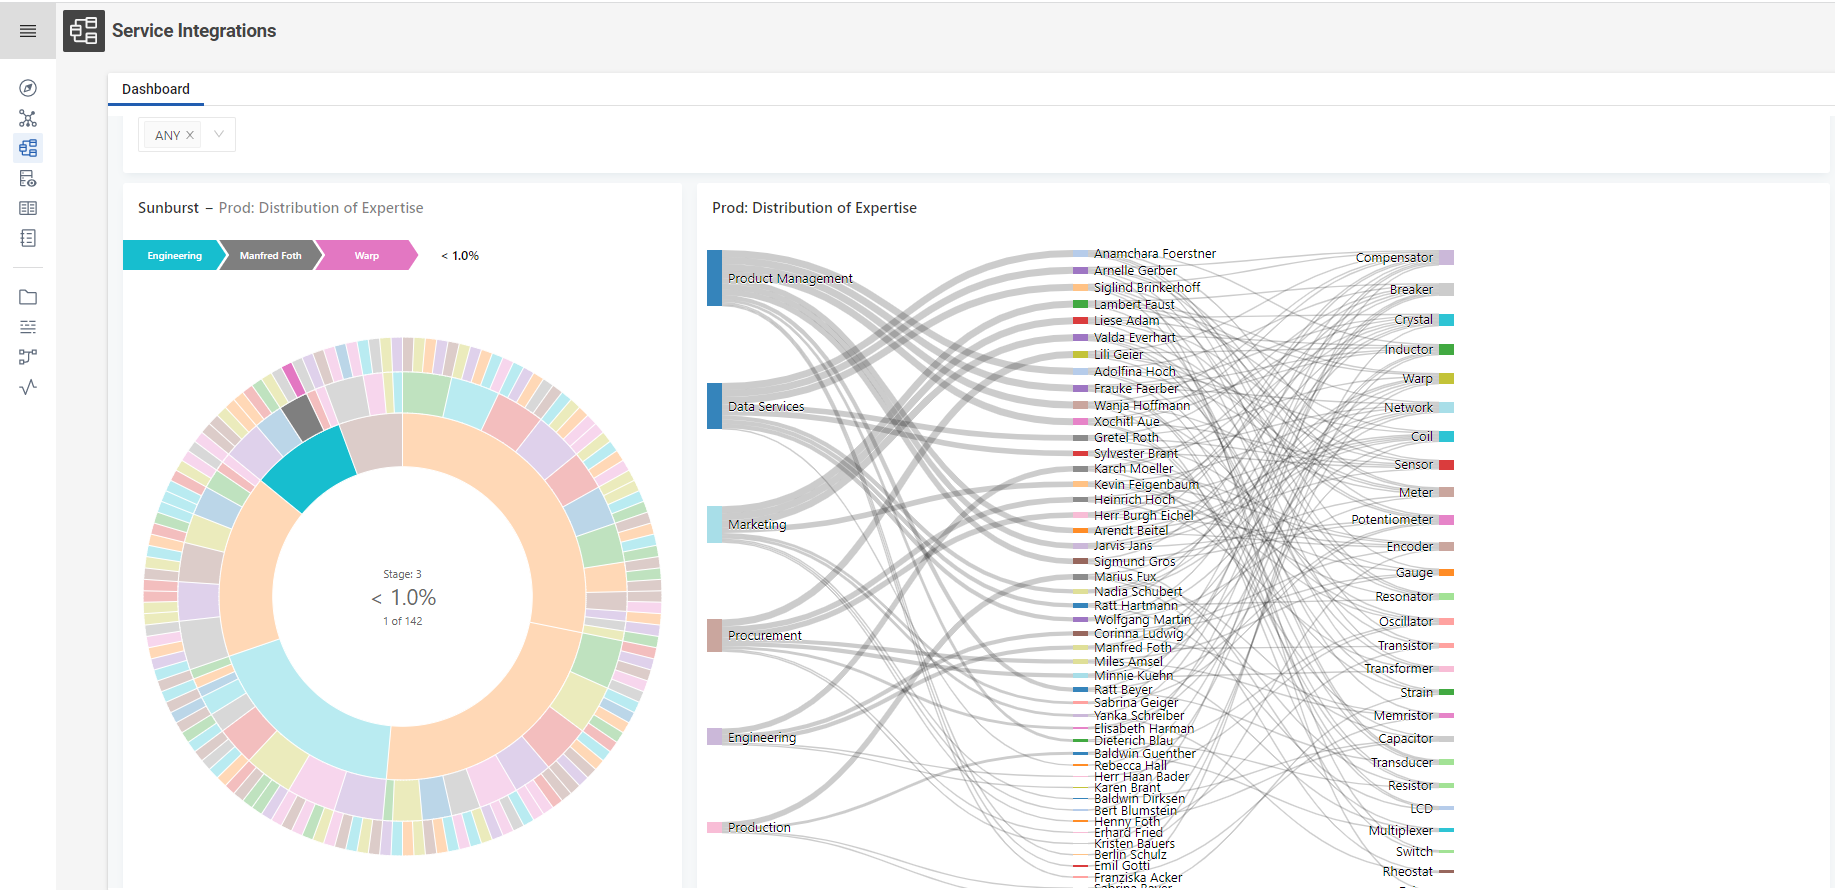Click the sunburst center showing Stage: 3

click(x=402, y=597)
